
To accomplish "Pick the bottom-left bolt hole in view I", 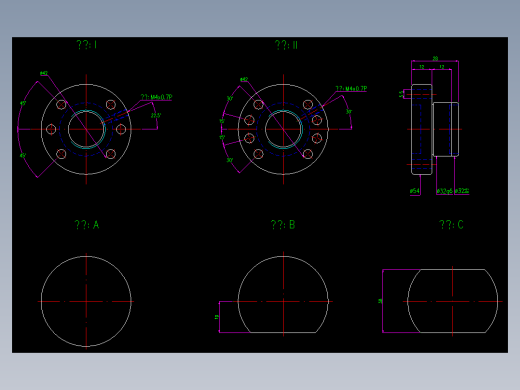I will tap(61, 154).
